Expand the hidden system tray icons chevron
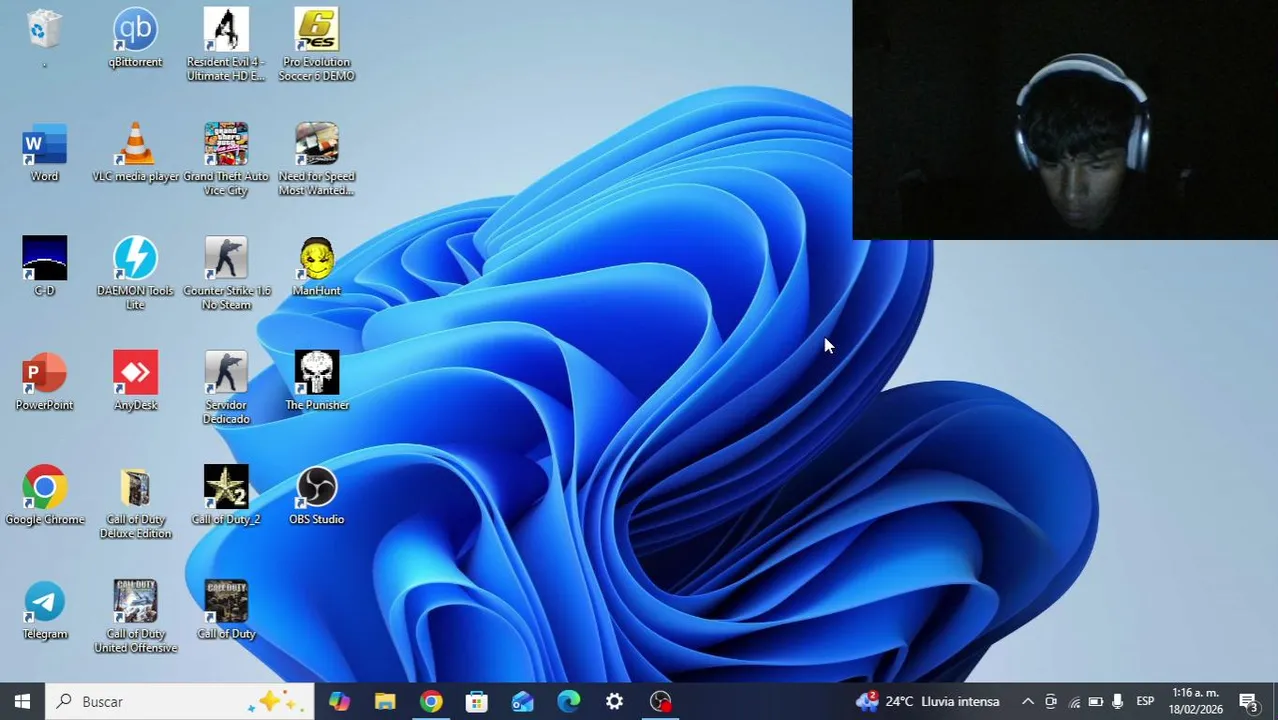The image size is (1278, 720). [x=1027, y=701]
